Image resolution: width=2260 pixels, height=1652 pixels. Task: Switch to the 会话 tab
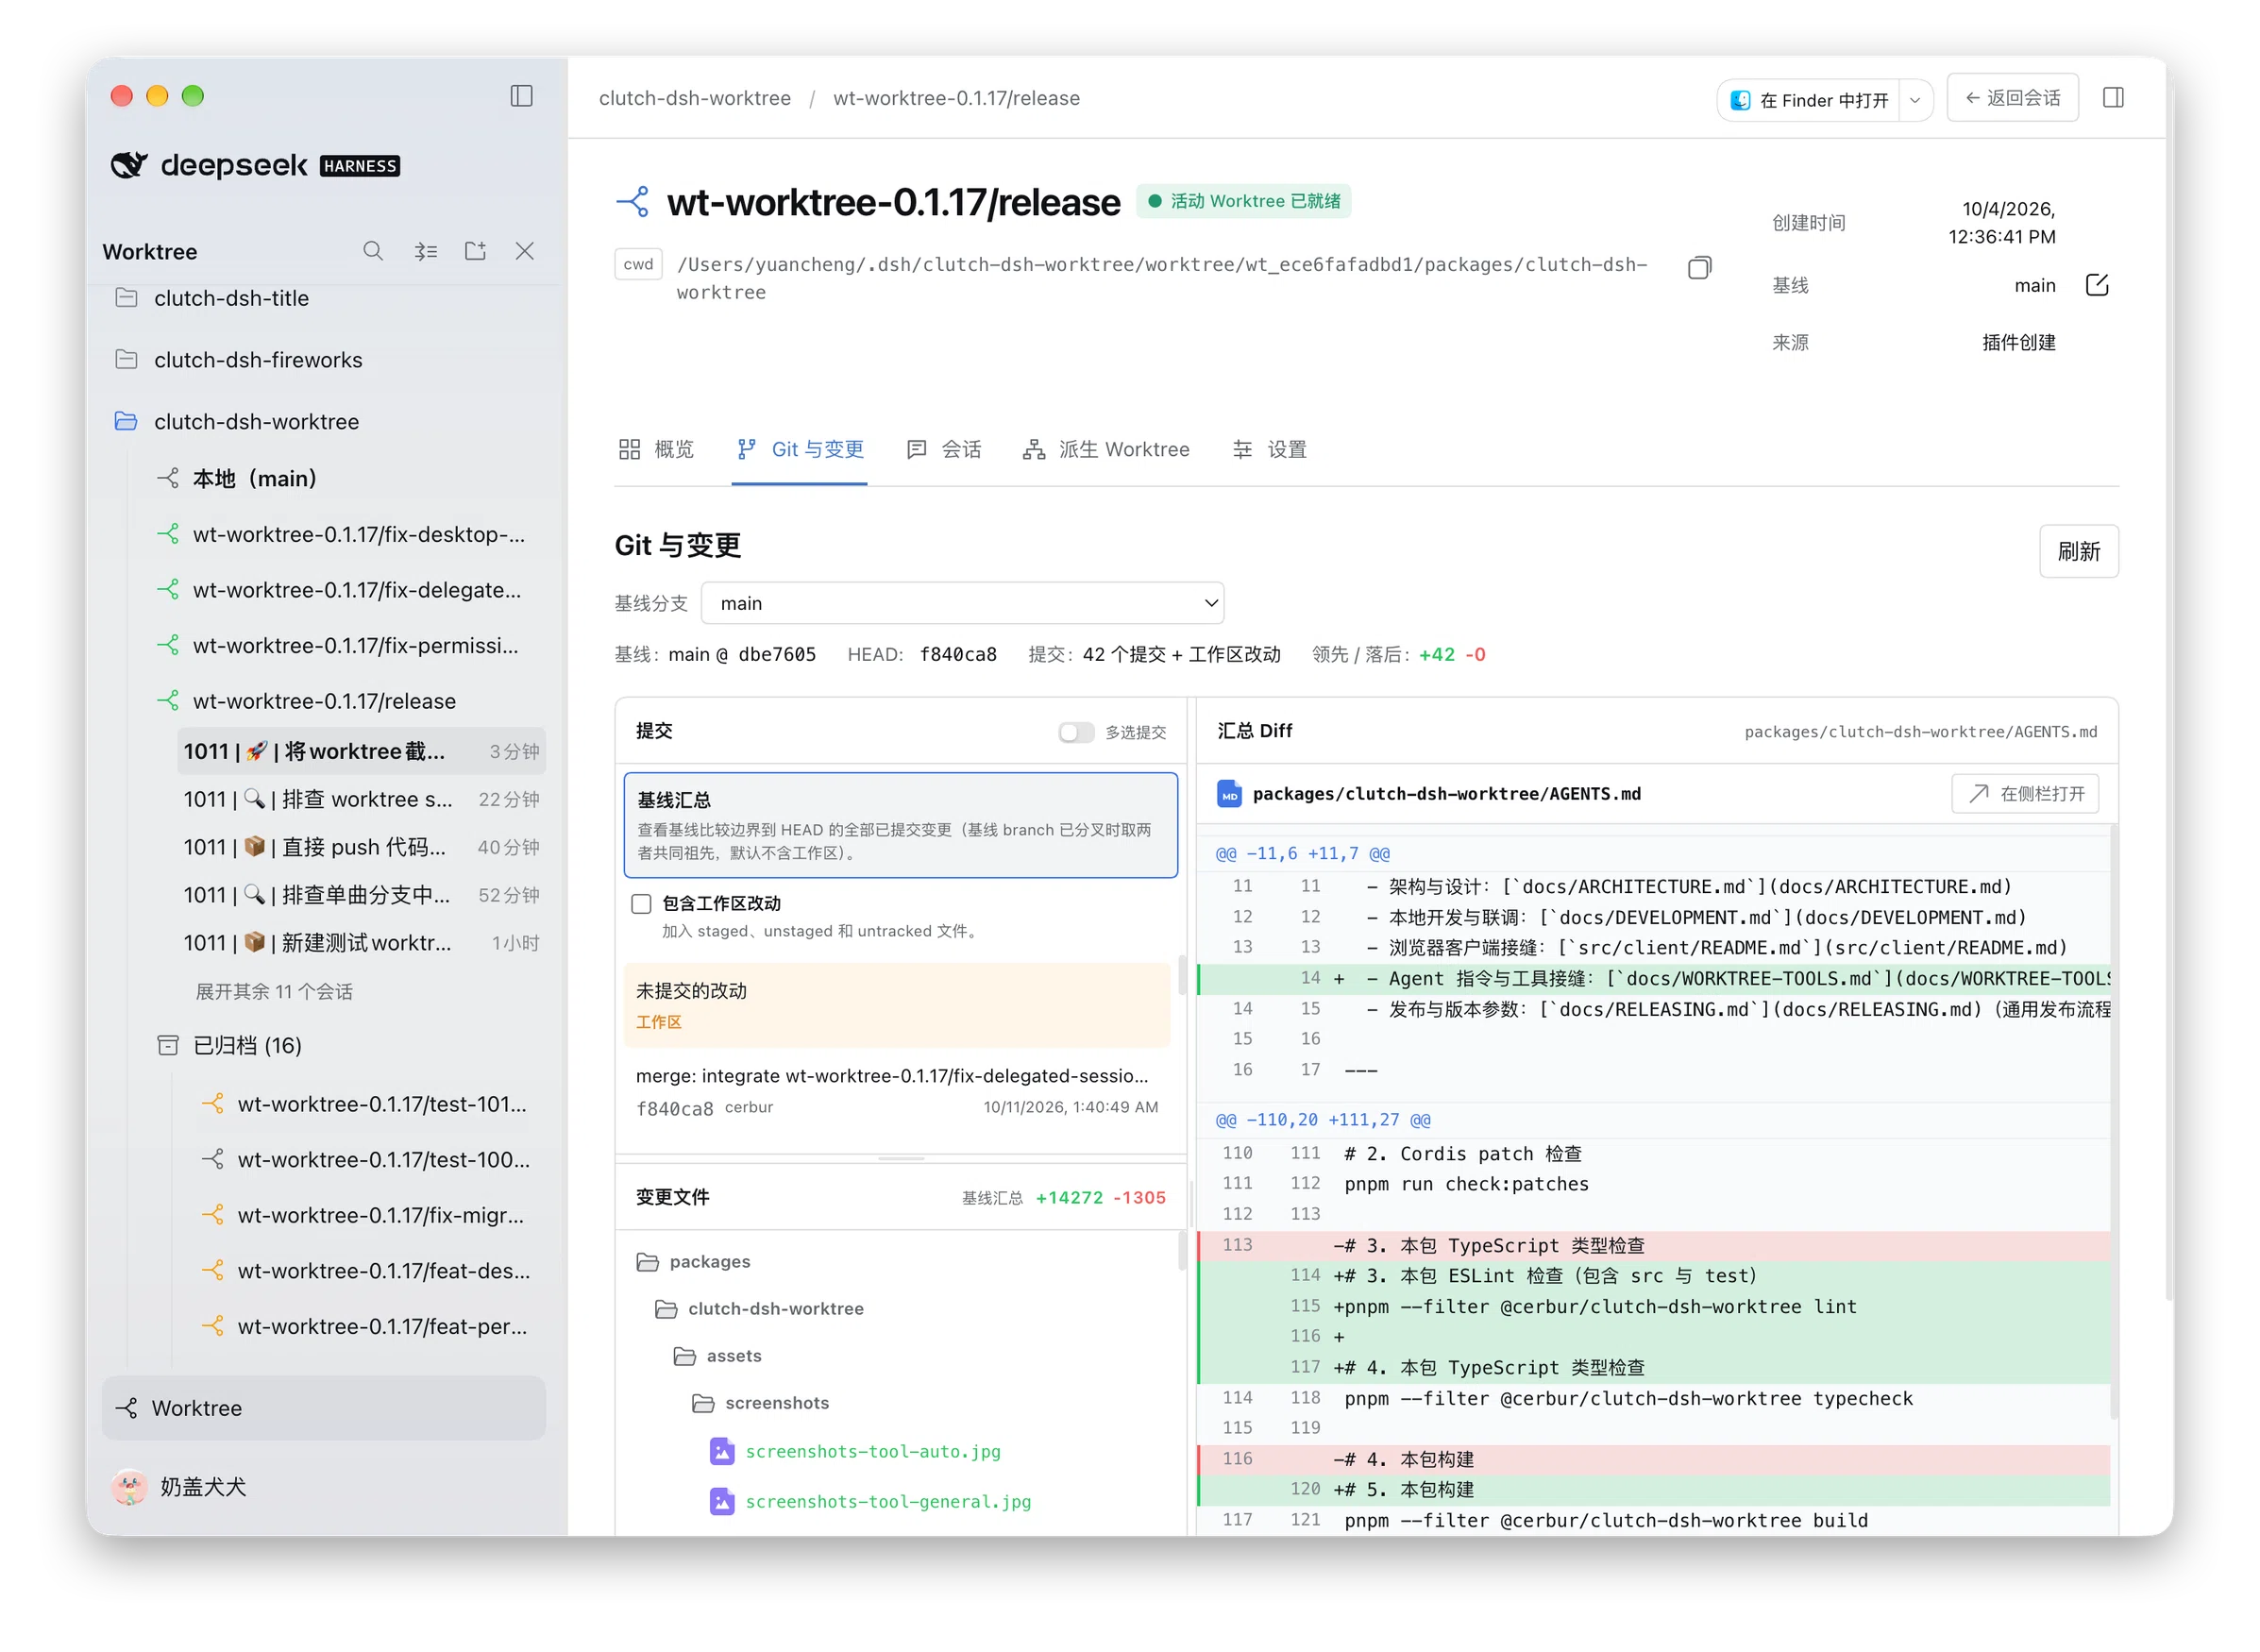(944, 450)
